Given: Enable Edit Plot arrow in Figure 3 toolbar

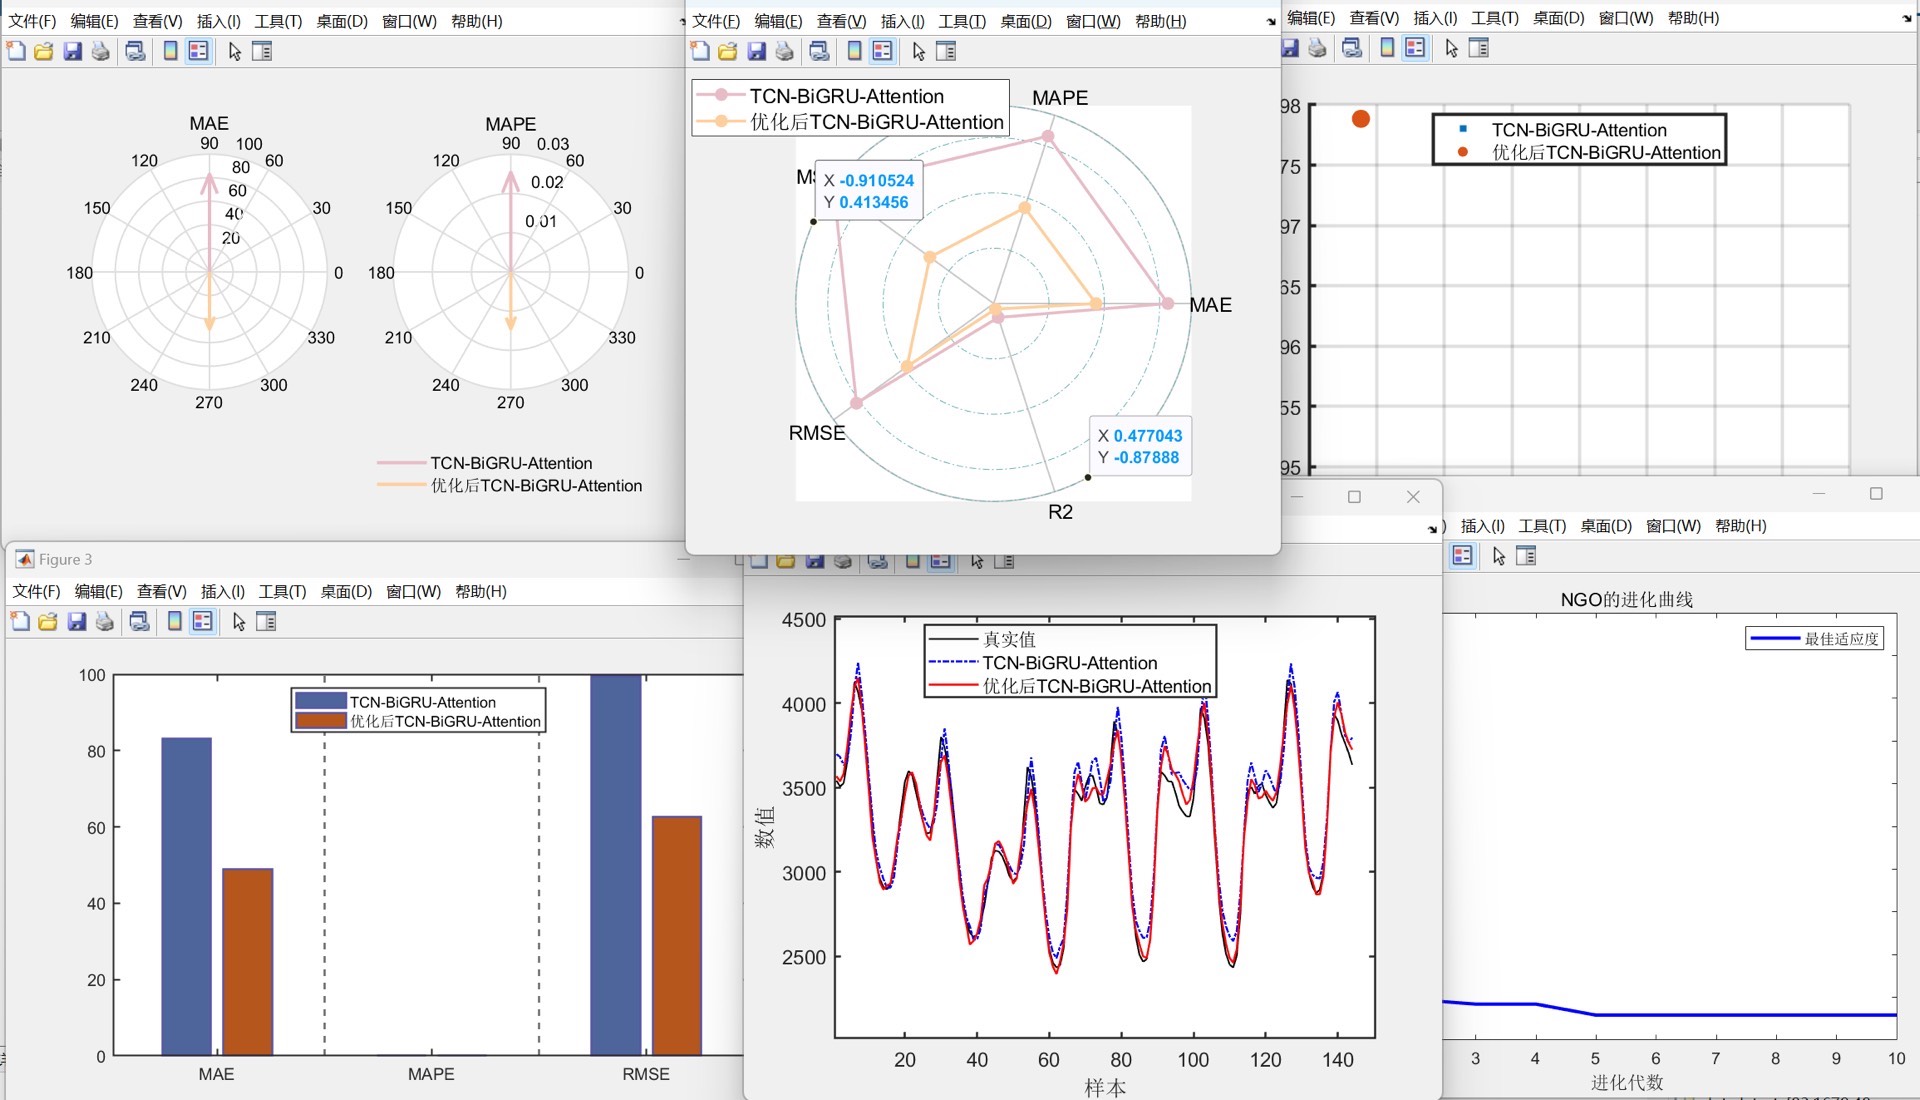Looking at the screenshot, I should [x=239, y=622].
